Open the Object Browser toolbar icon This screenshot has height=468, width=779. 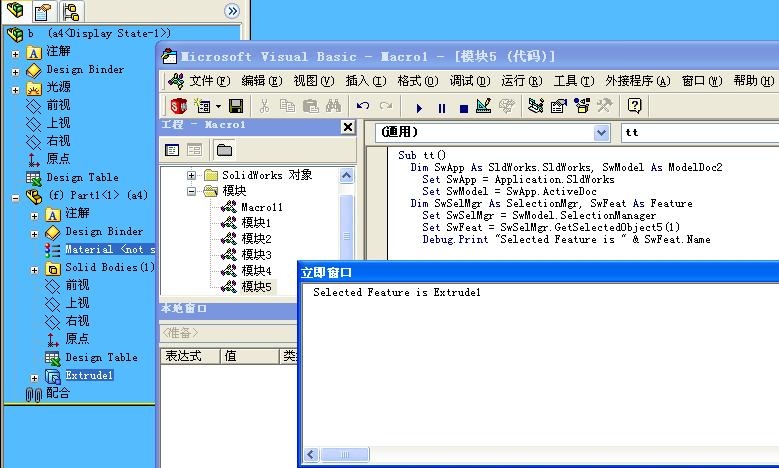click(x=581, y=106)
